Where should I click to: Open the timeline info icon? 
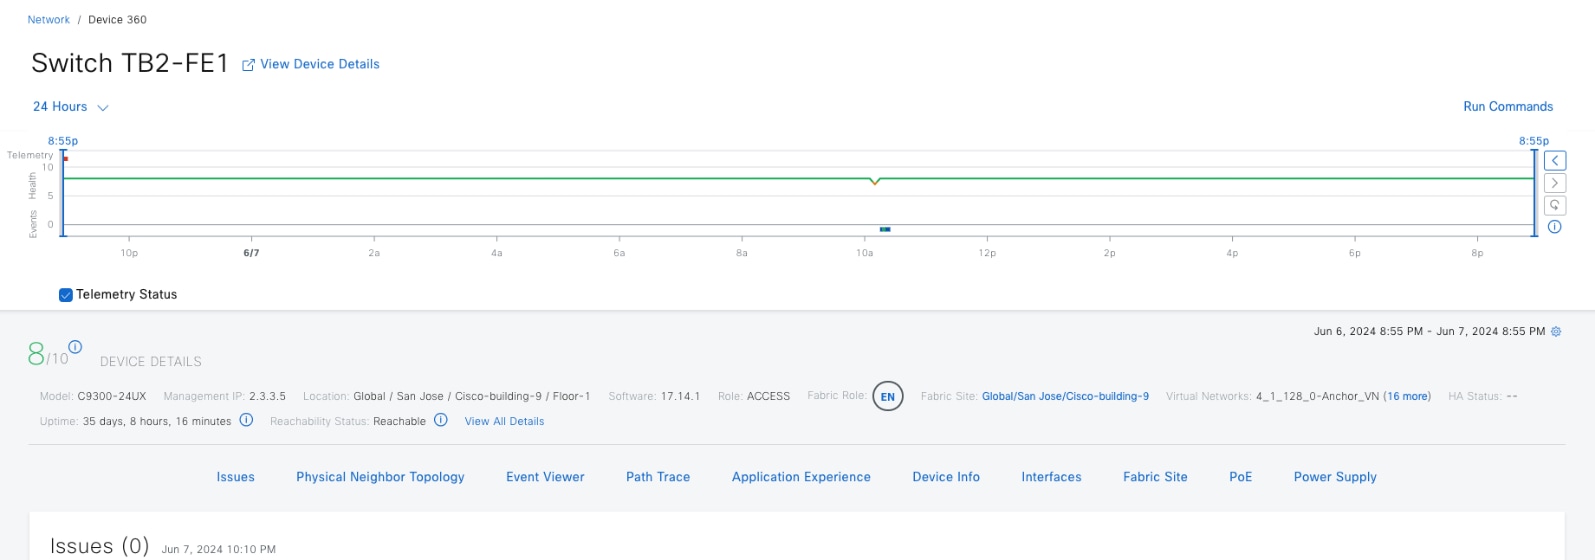1555,227
